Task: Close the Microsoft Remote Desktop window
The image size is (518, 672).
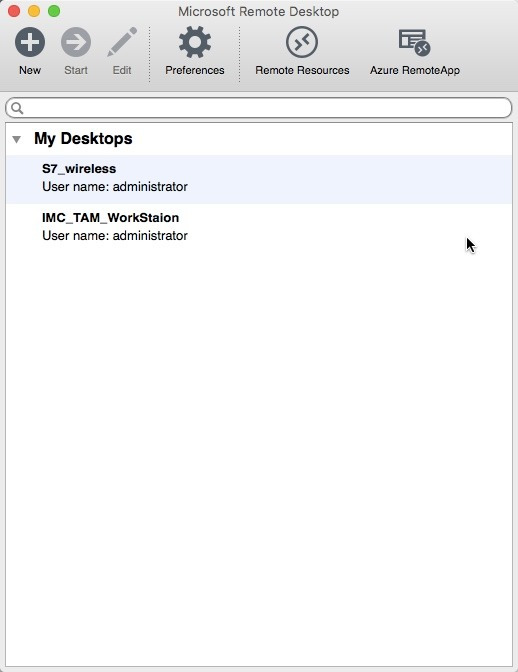Action: (14, 11)
